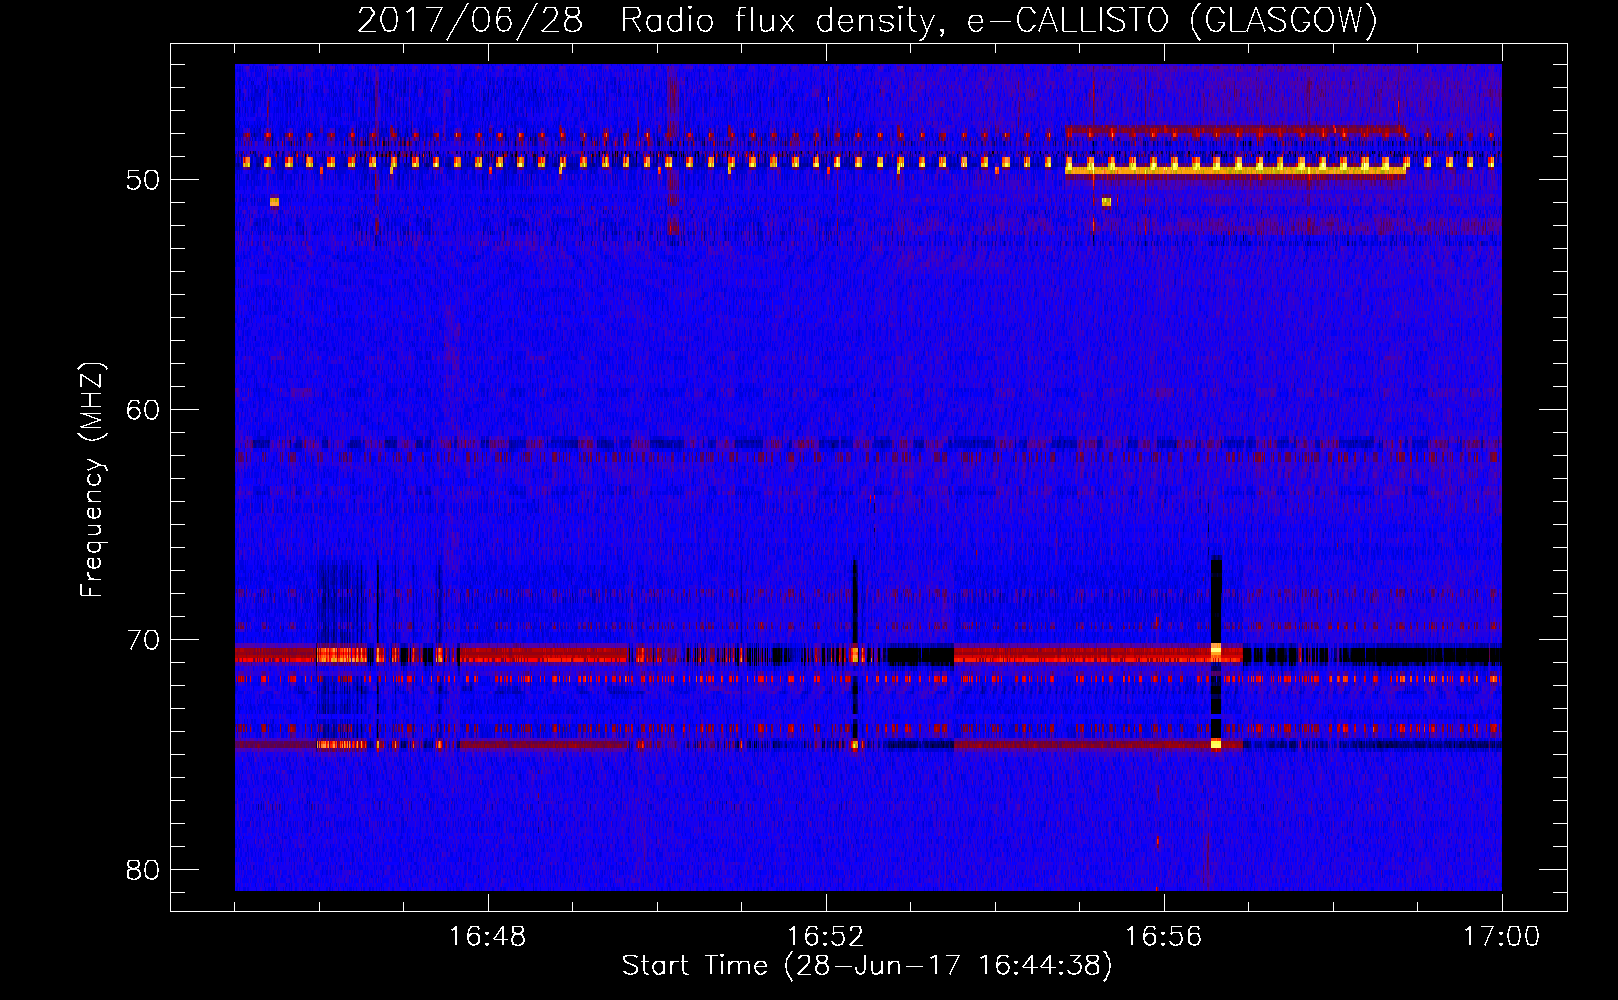Viewport: 1618px width, 1000px height.
Task: Click the 70 MHz frequency tick label
Action: (143, 640)
